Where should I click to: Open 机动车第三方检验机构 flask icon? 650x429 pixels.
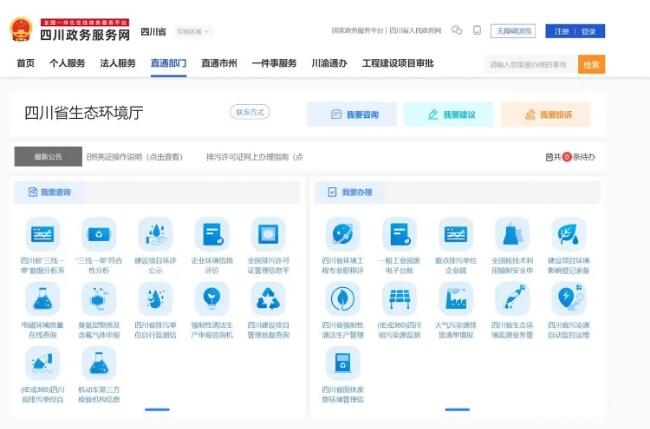99,364
